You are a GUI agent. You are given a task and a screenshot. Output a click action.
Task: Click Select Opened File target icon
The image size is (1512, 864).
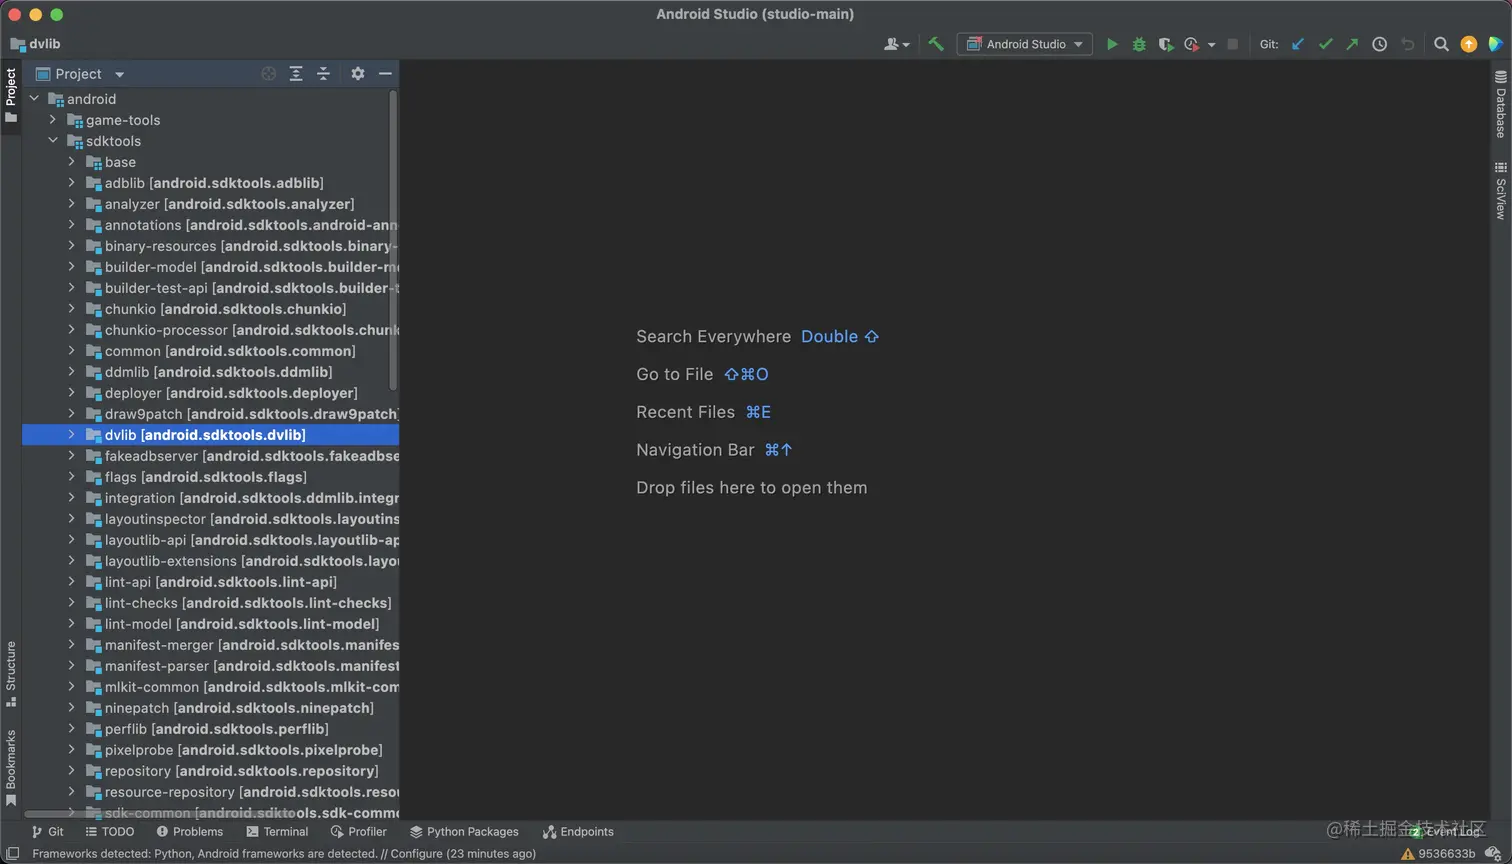(x=268, y=74)
